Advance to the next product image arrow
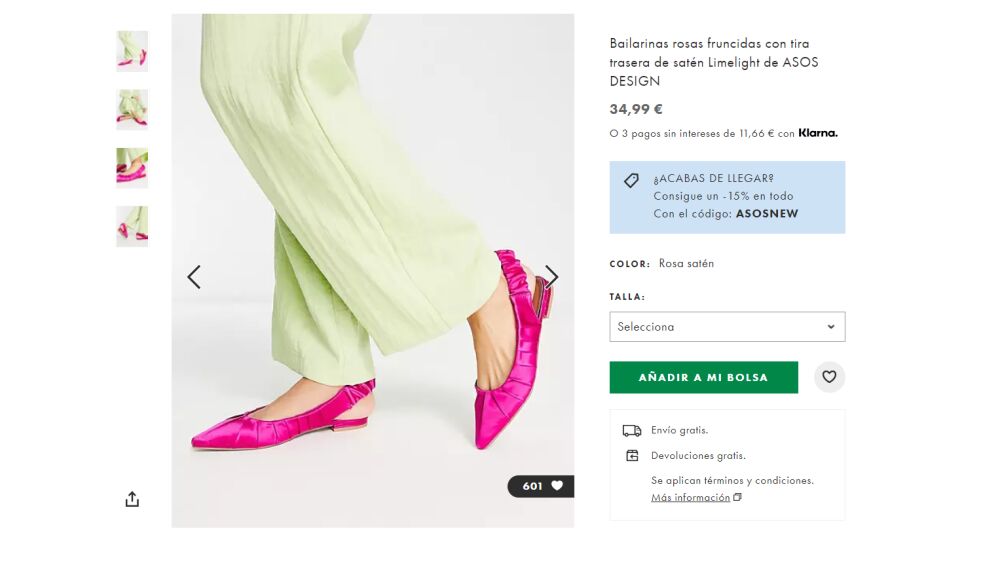Image resolution: width=1000 pixels, height=567 pixels. coord(552,277)
